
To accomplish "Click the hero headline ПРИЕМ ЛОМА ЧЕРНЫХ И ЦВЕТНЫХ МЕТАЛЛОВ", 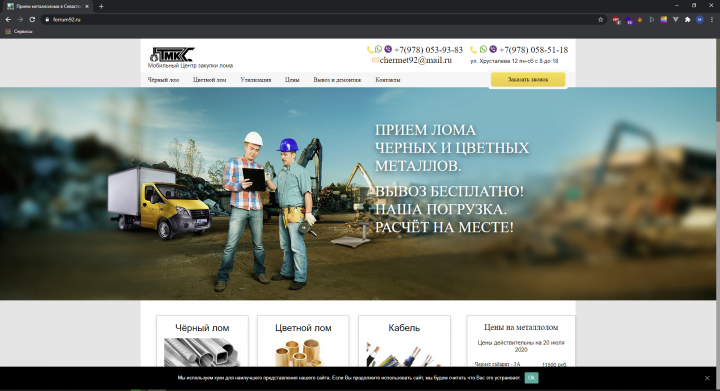I will pyautogui.click(x=452, y=148).
